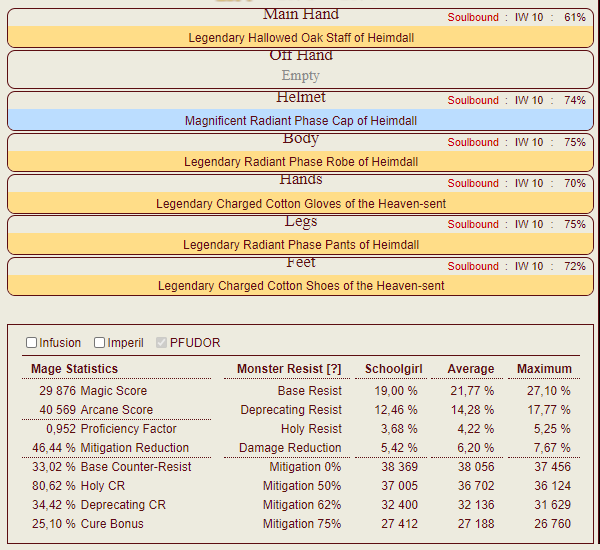The image size is (600, 550).
Task: Click the Body slot heading
Action: coord(301,139)
